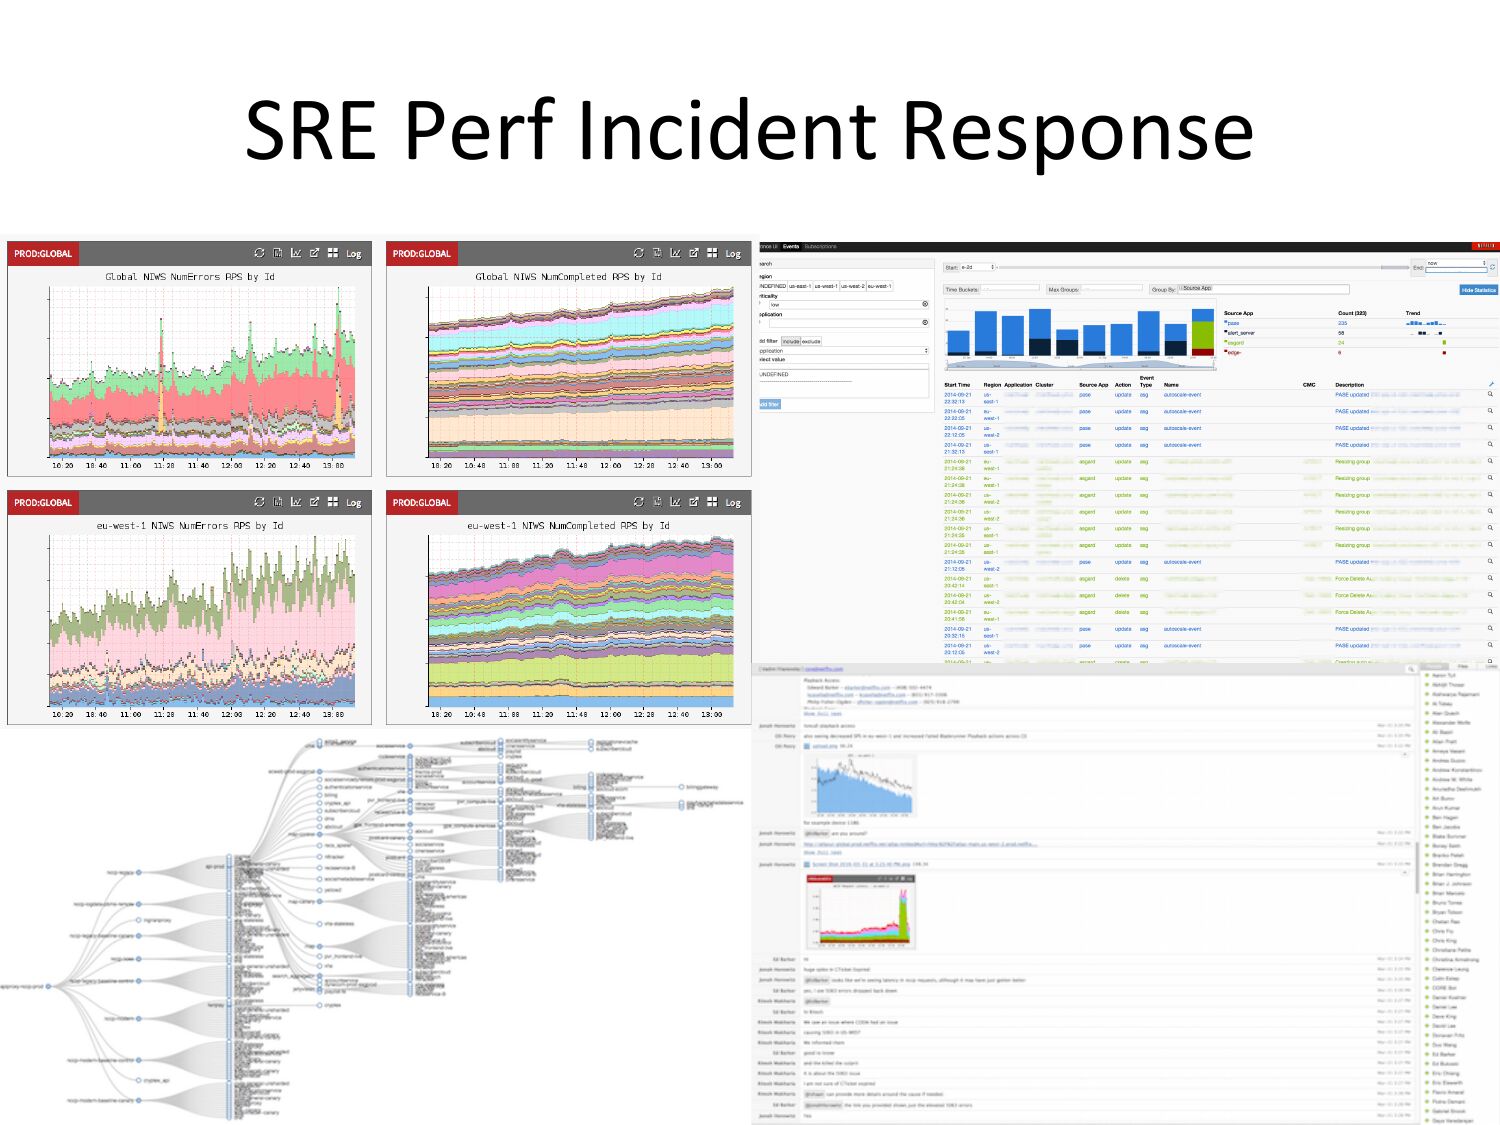Open the add filter application dropdown
The width and height of the screenshot is (1500, 1125).
[844, 351]
